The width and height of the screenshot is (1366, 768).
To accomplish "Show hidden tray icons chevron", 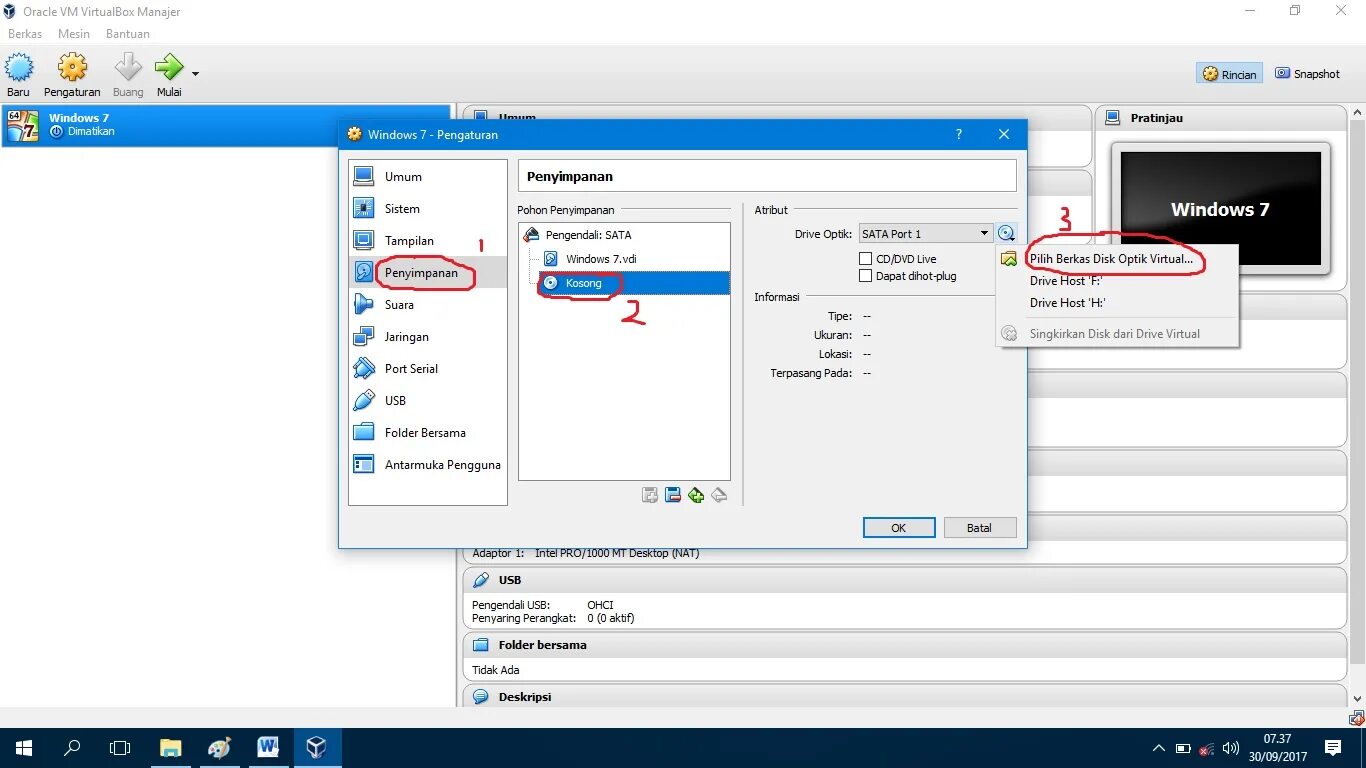I will pyautogui.click(x=1159, y=748).
